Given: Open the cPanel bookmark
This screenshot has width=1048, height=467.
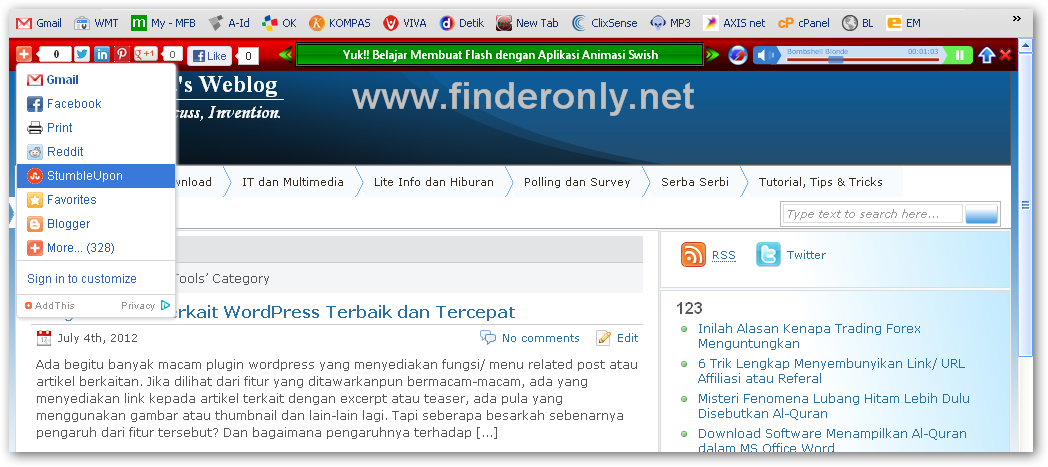Looking at the screenshot, I should click(804, 23).
